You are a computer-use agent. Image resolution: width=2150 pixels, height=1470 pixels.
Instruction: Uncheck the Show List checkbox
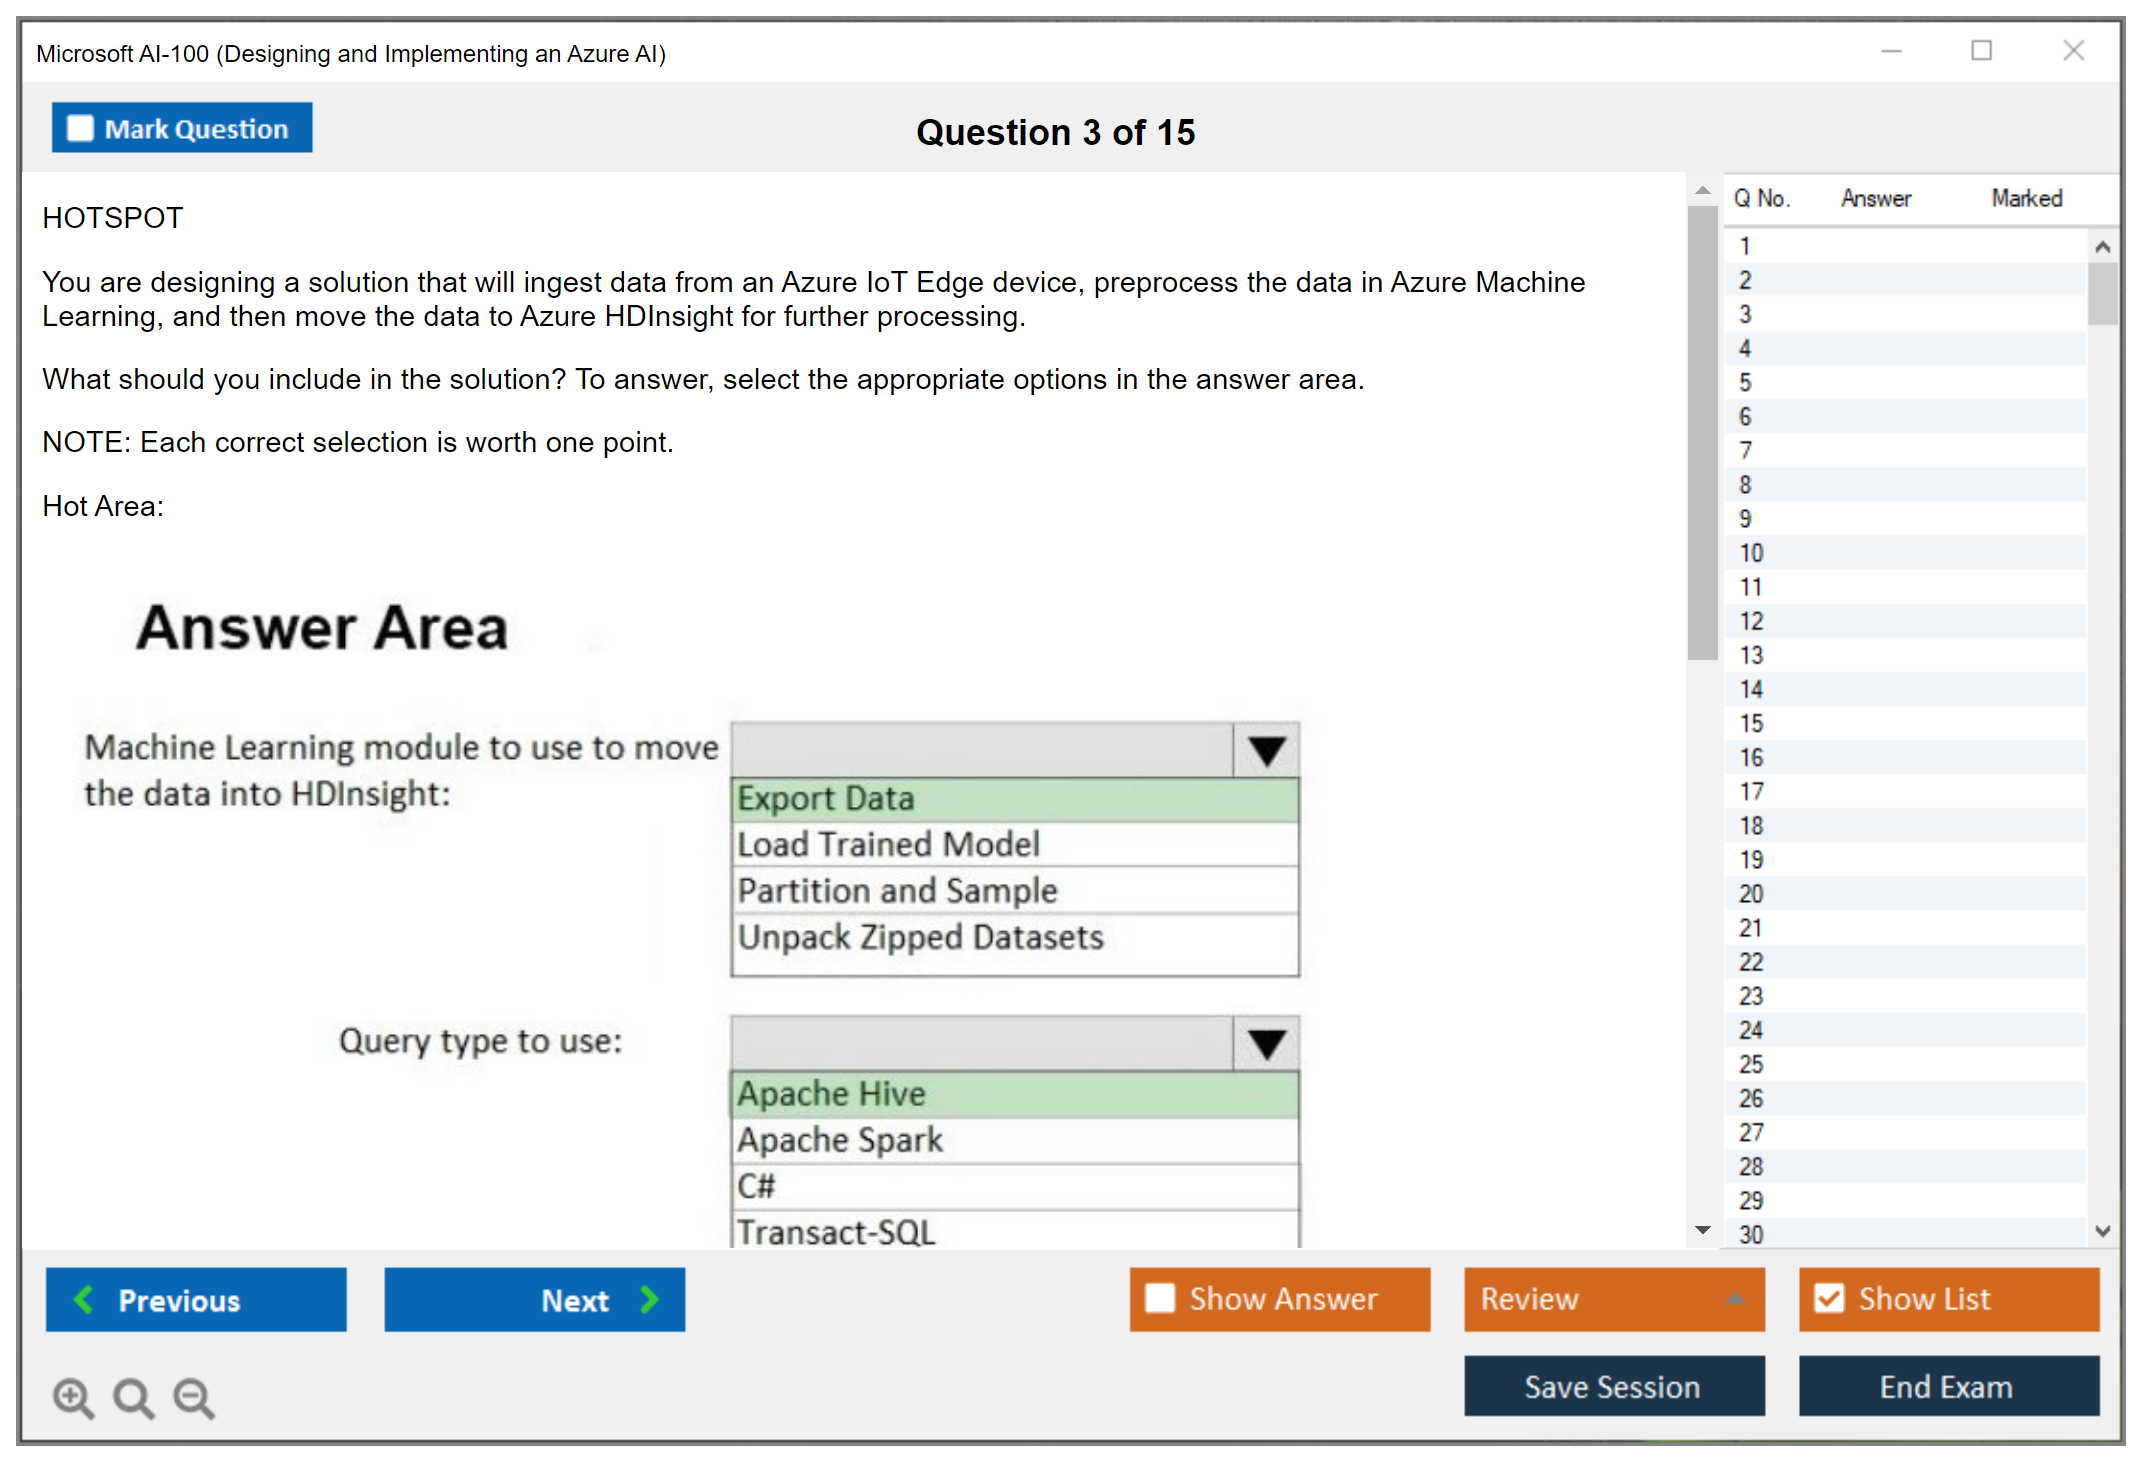click(1829, 1298)
